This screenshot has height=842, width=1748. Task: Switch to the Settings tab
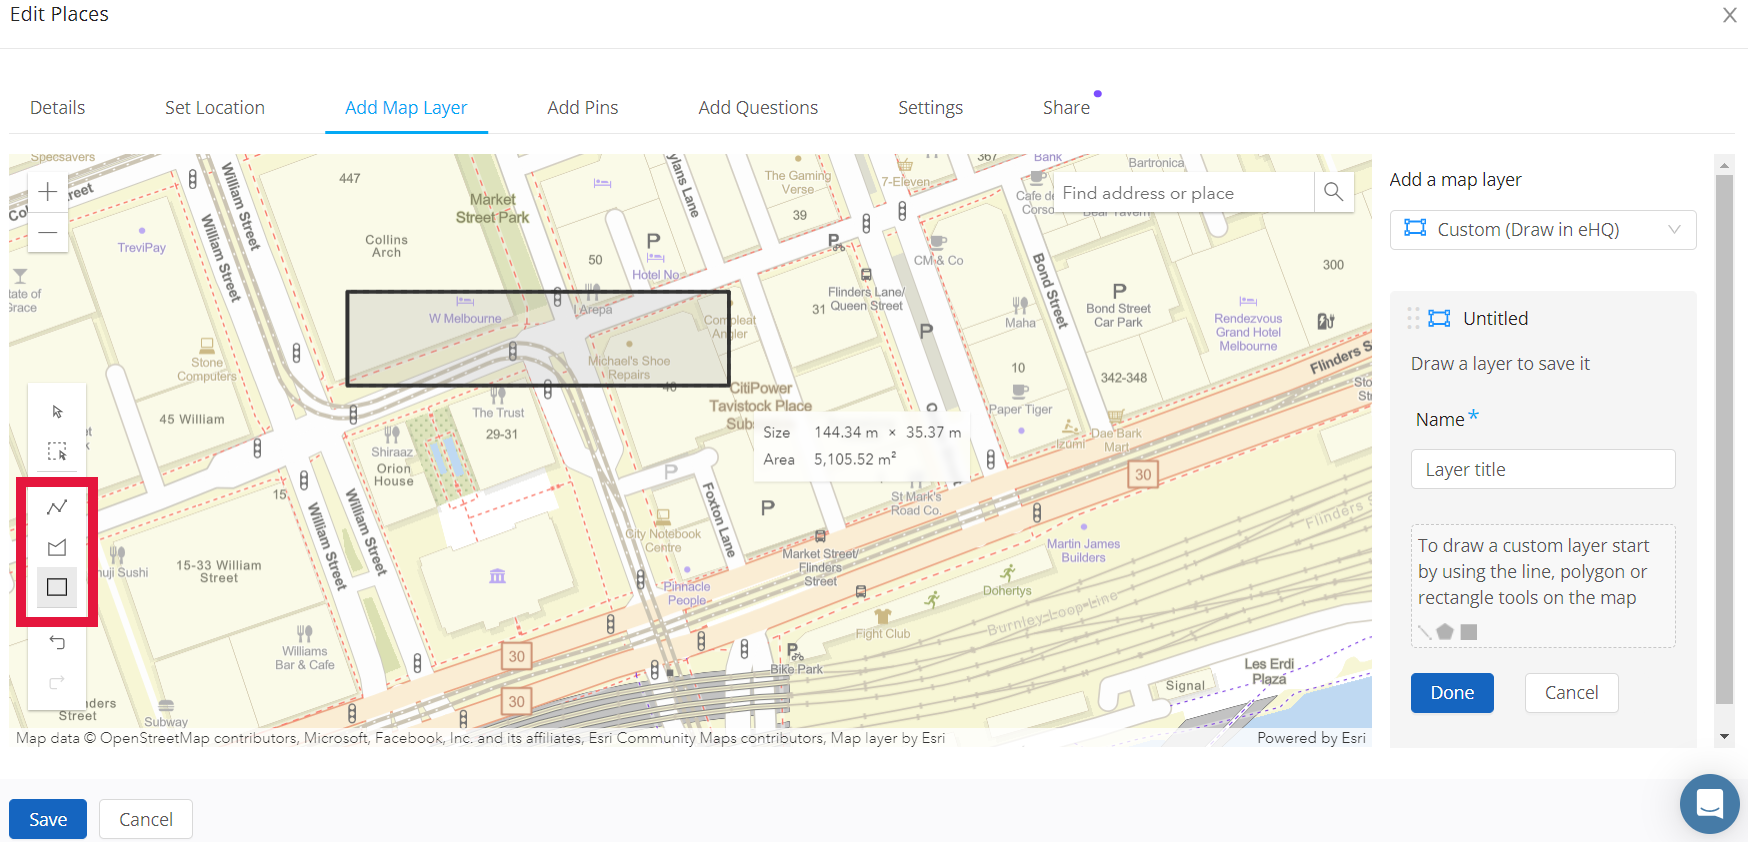(930, 108)
